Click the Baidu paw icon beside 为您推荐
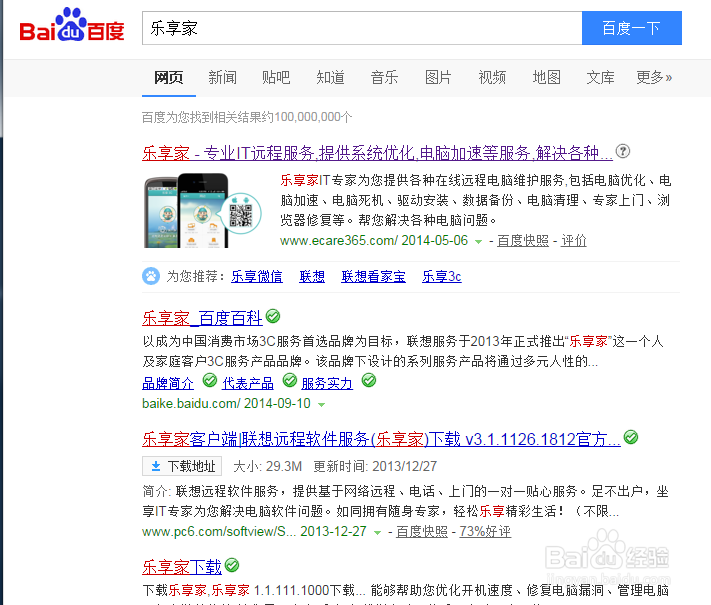This screenshot has width=711, height=605. pyautogui.click(x=151, y=276)
